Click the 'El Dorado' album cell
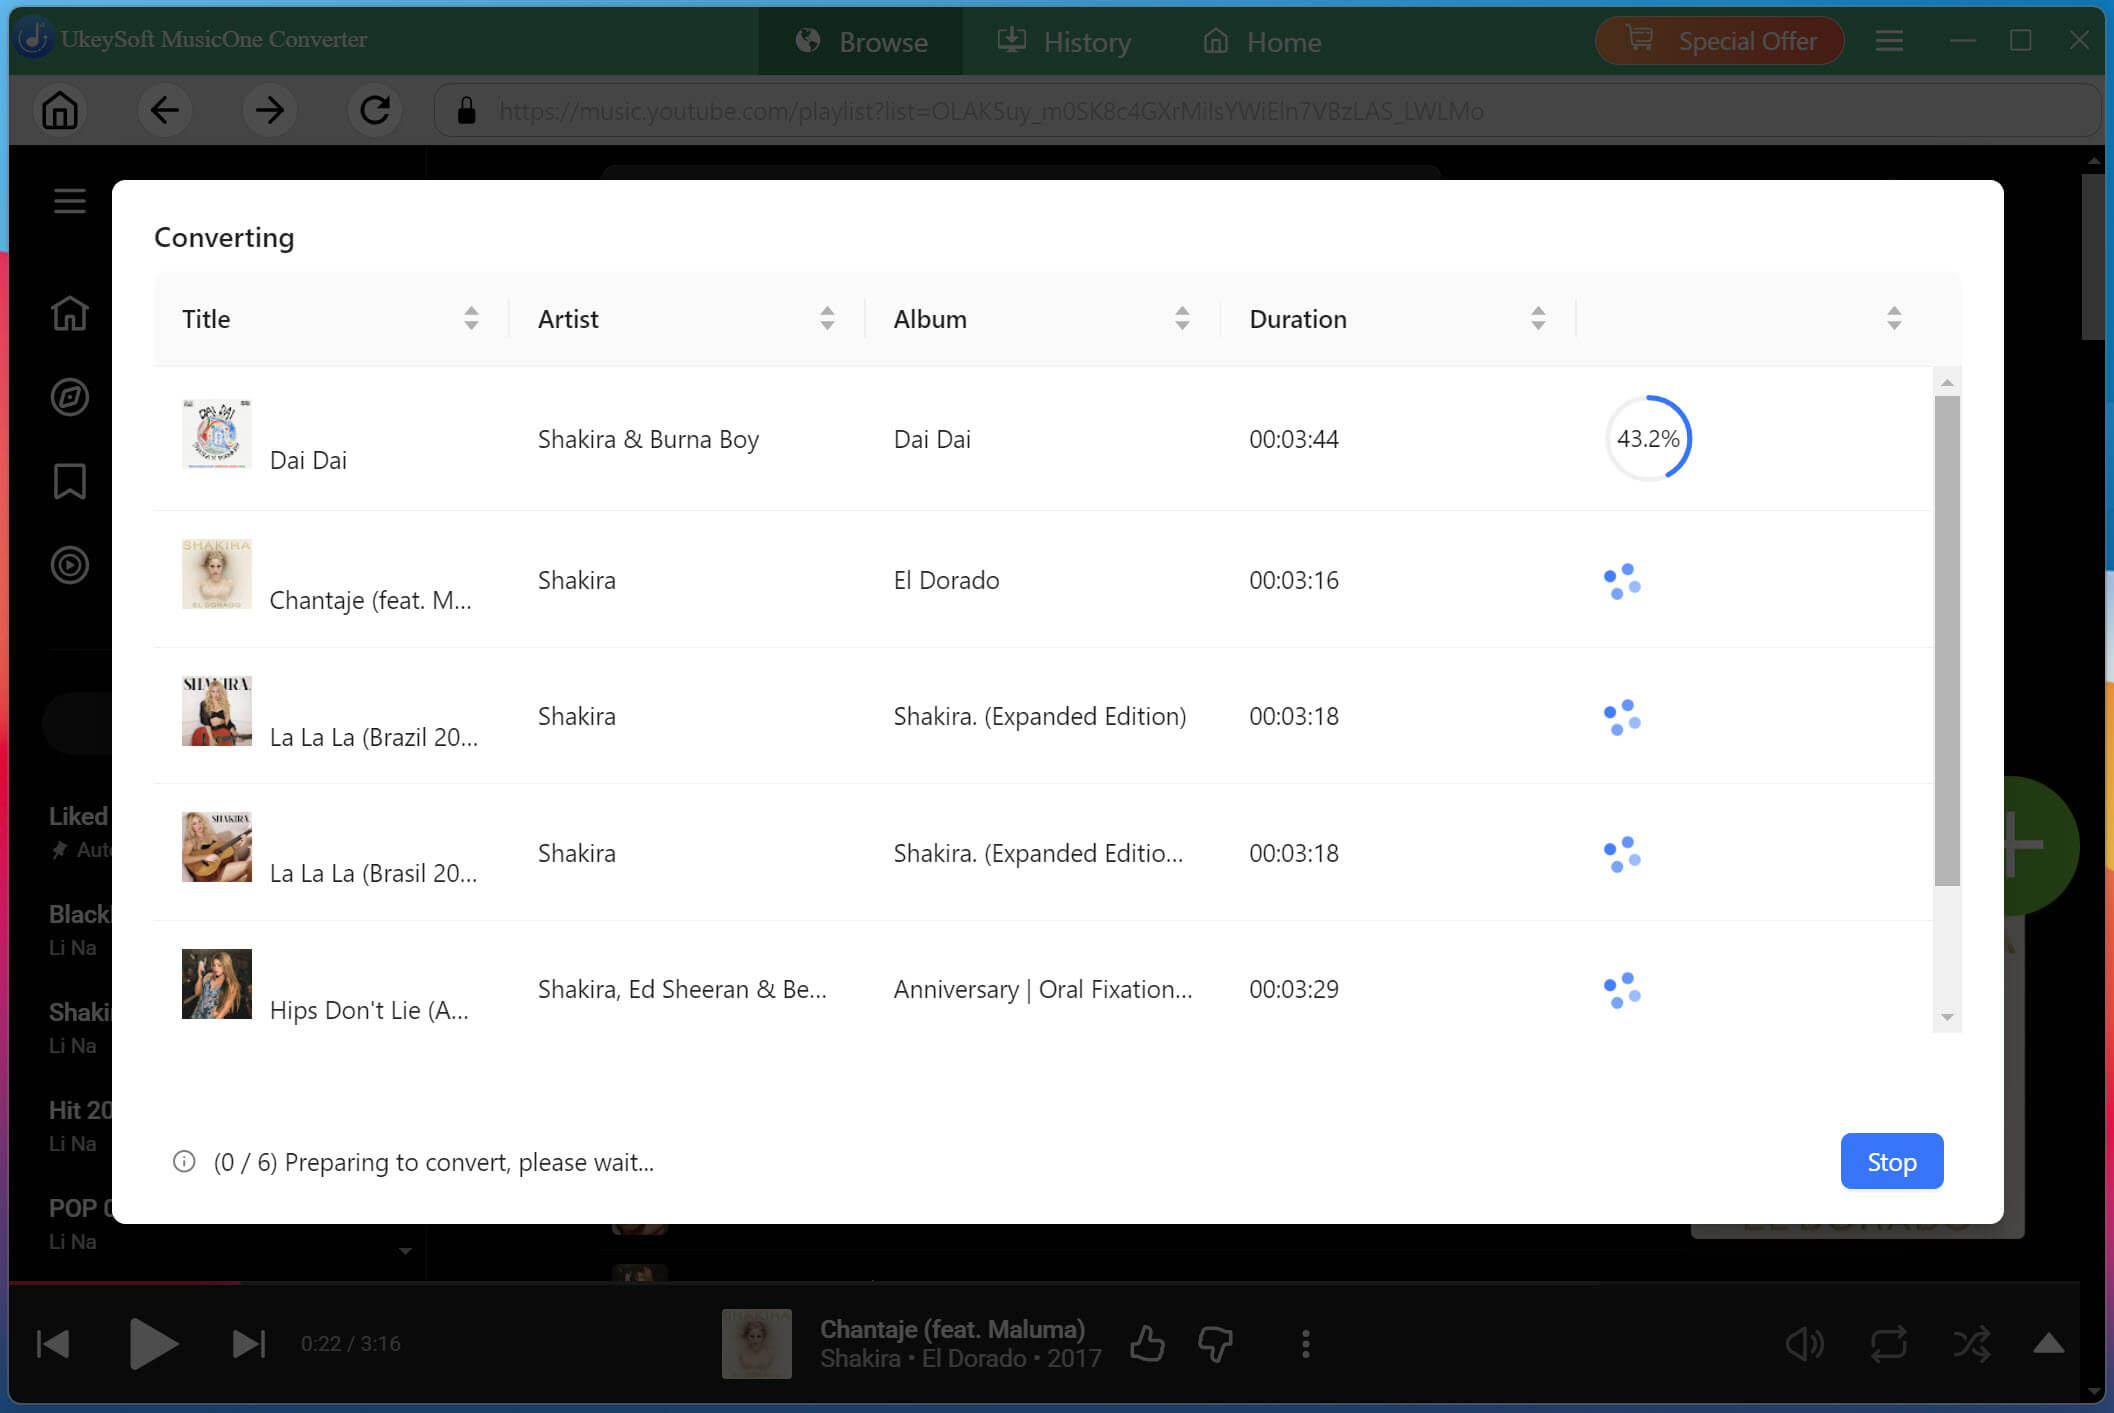Image resolution: width=2114 pixels, height=1413 pixels. tap(946, 580)
